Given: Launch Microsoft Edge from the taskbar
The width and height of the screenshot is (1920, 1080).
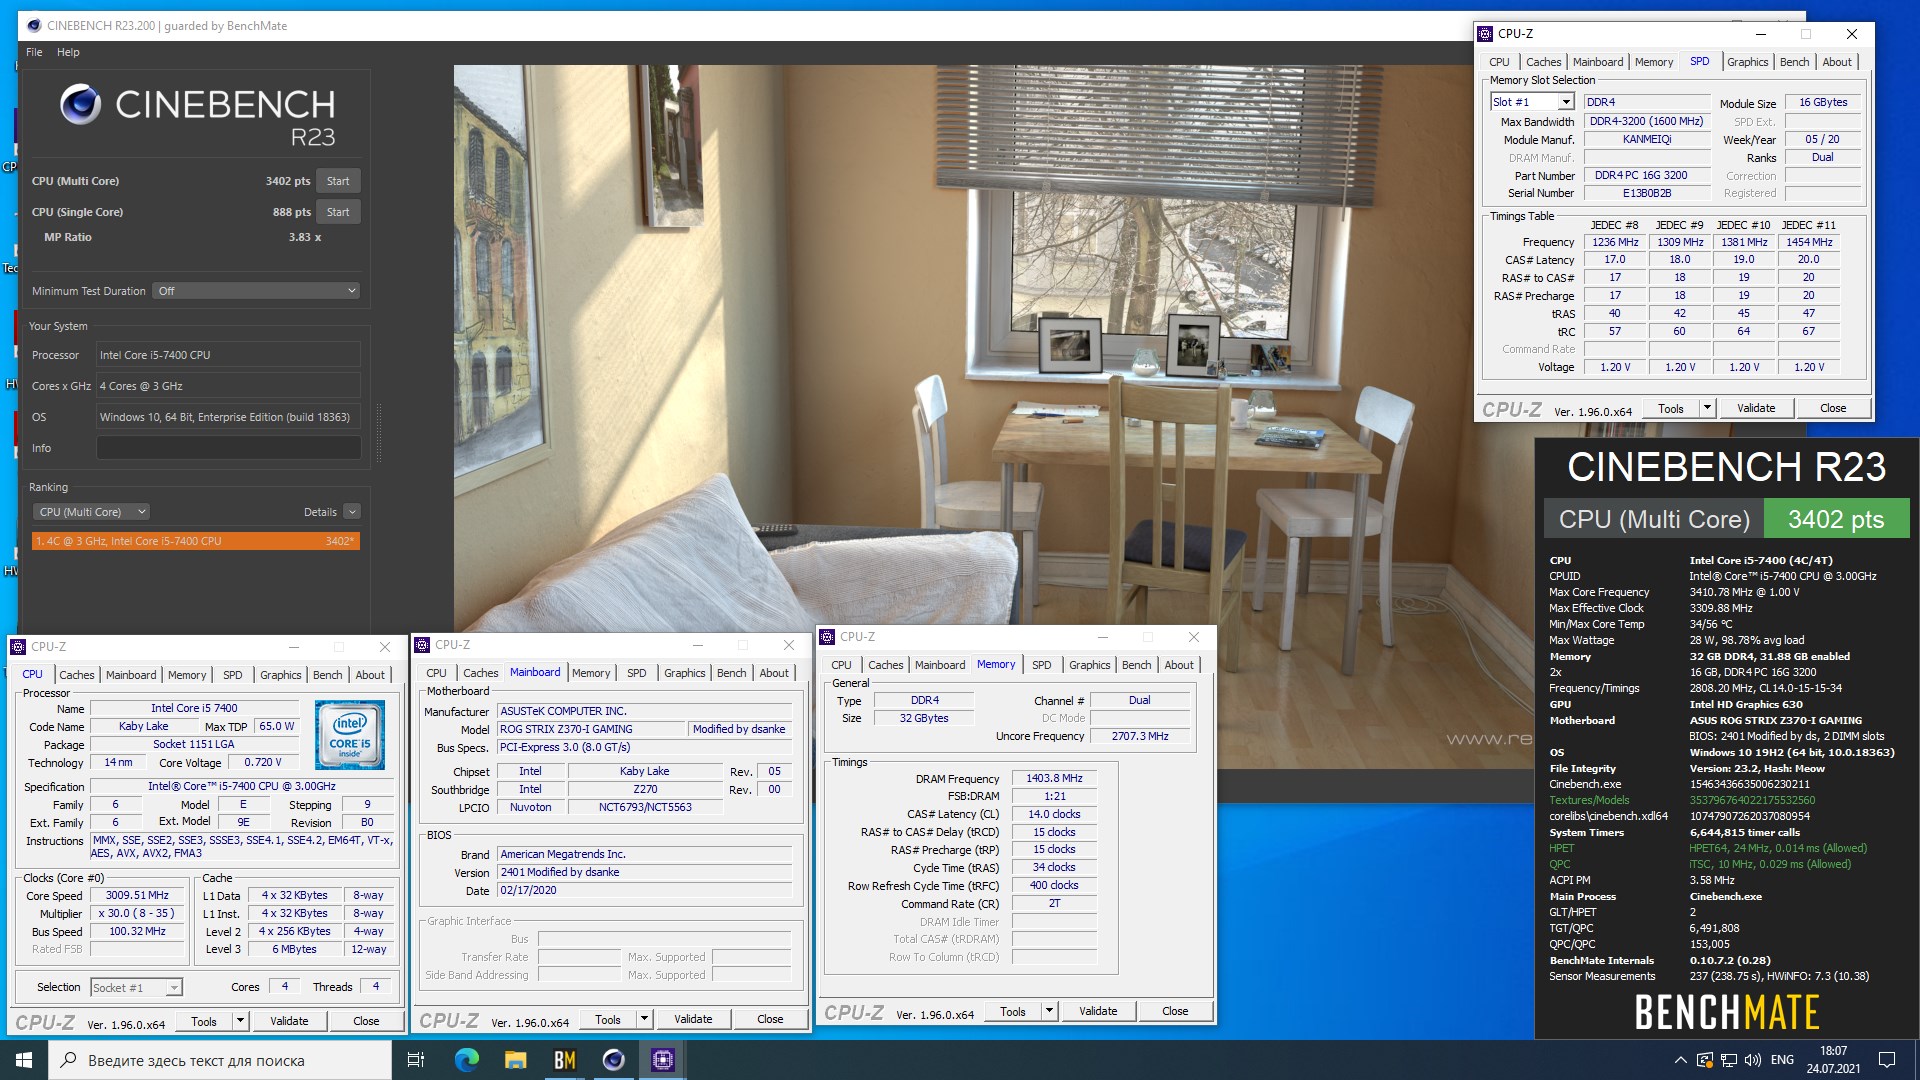Looking at the screenshot, I should tap(466, 1060).
